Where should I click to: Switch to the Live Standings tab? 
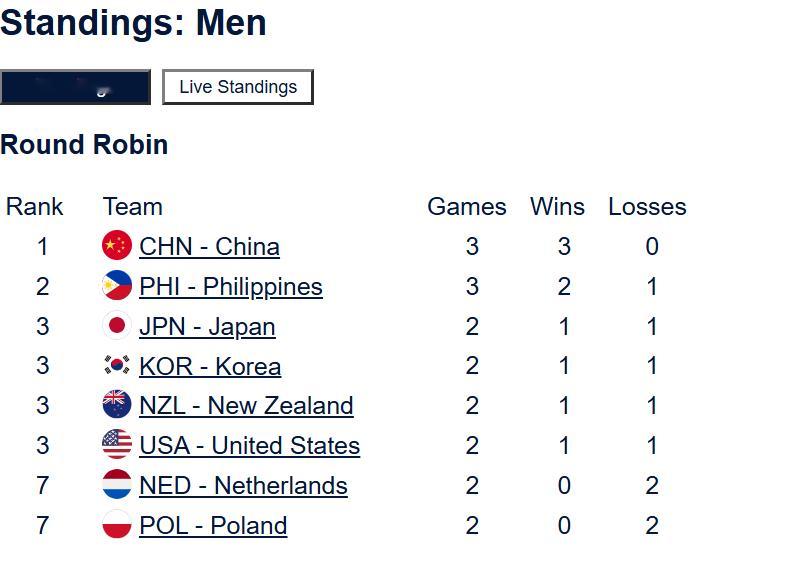(238, 87)
